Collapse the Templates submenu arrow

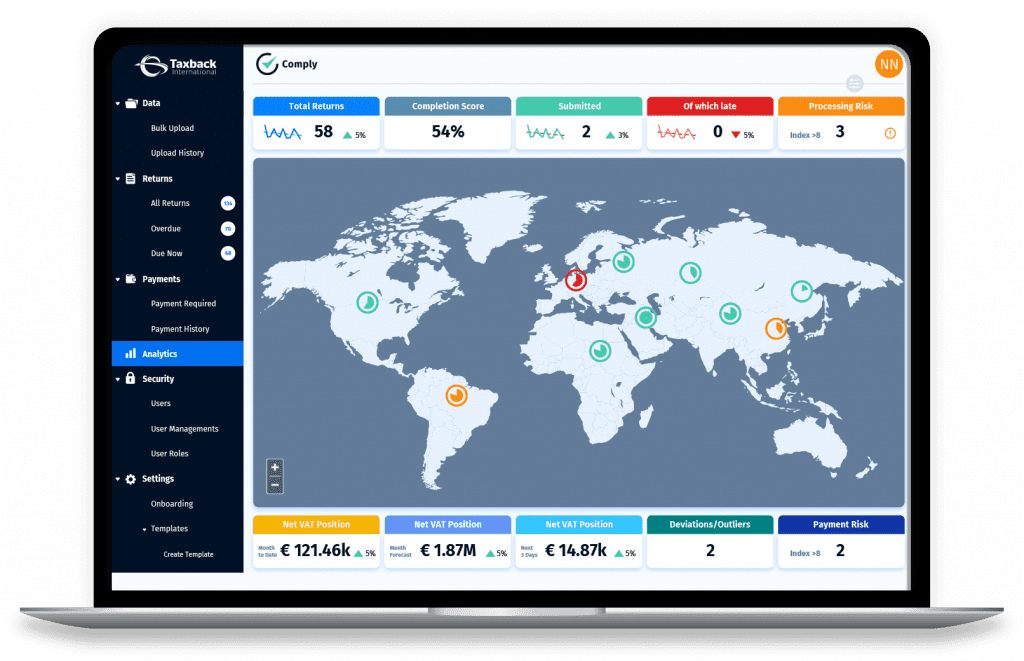(x=144, y=529)
